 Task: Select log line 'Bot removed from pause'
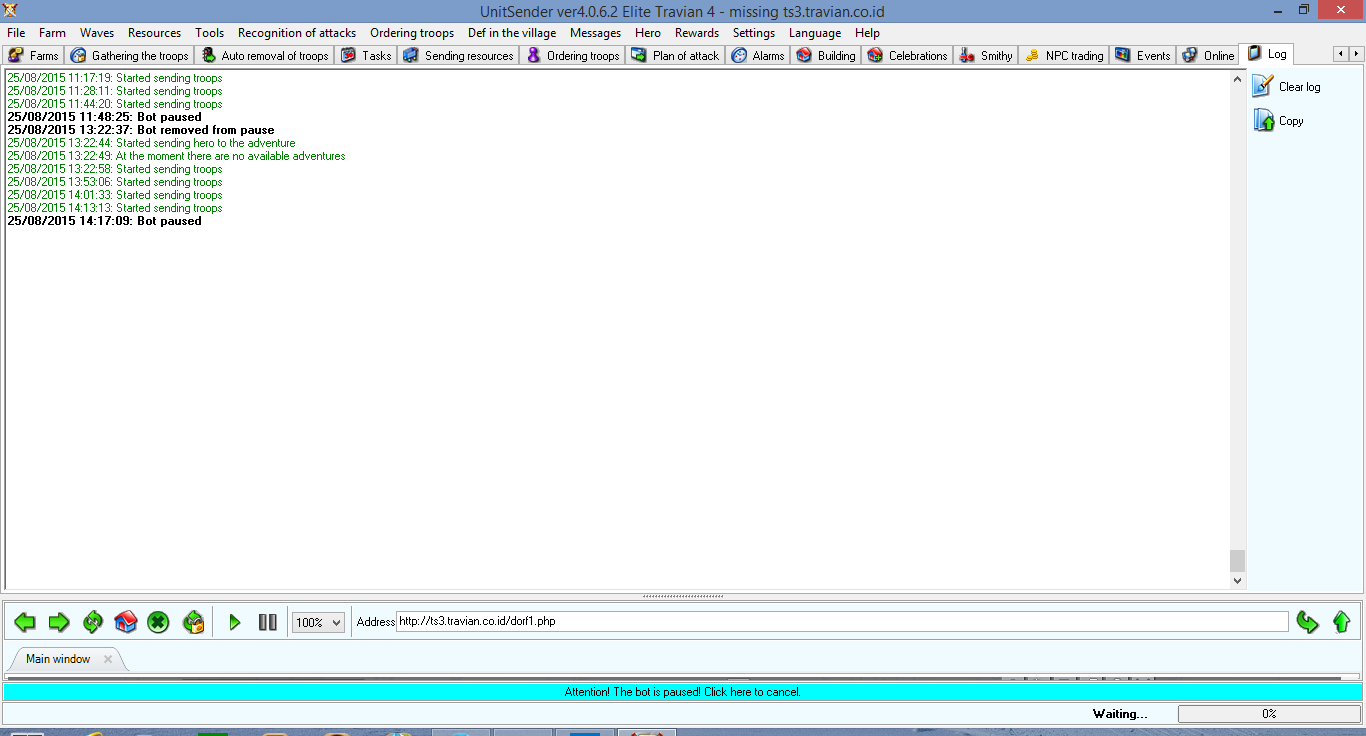click(x=140, y=130)
